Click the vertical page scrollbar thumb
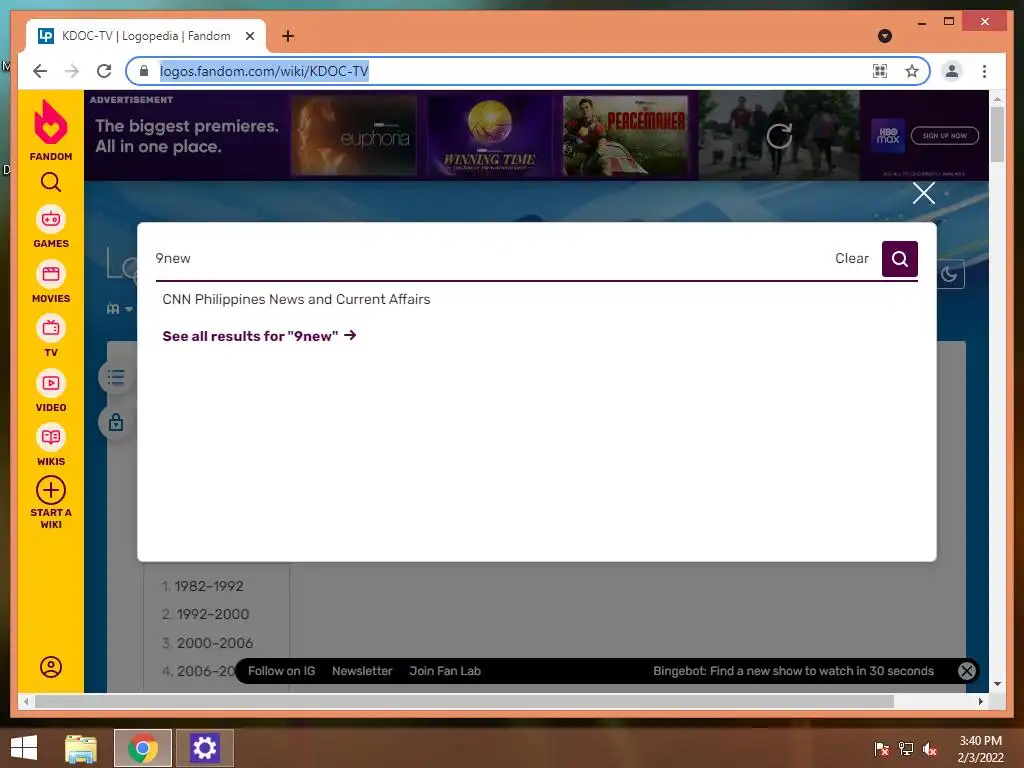 (997, 135)
